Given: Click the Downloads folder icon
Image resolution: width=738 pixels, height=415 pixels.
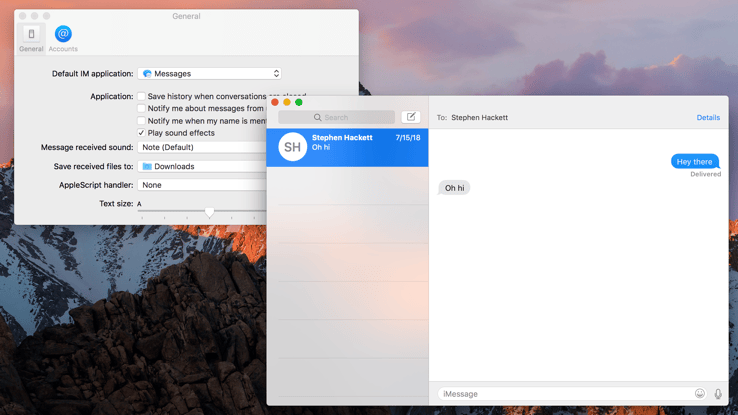Looking at the screenshot, I should pyautogui.click(x=147, y=166).
